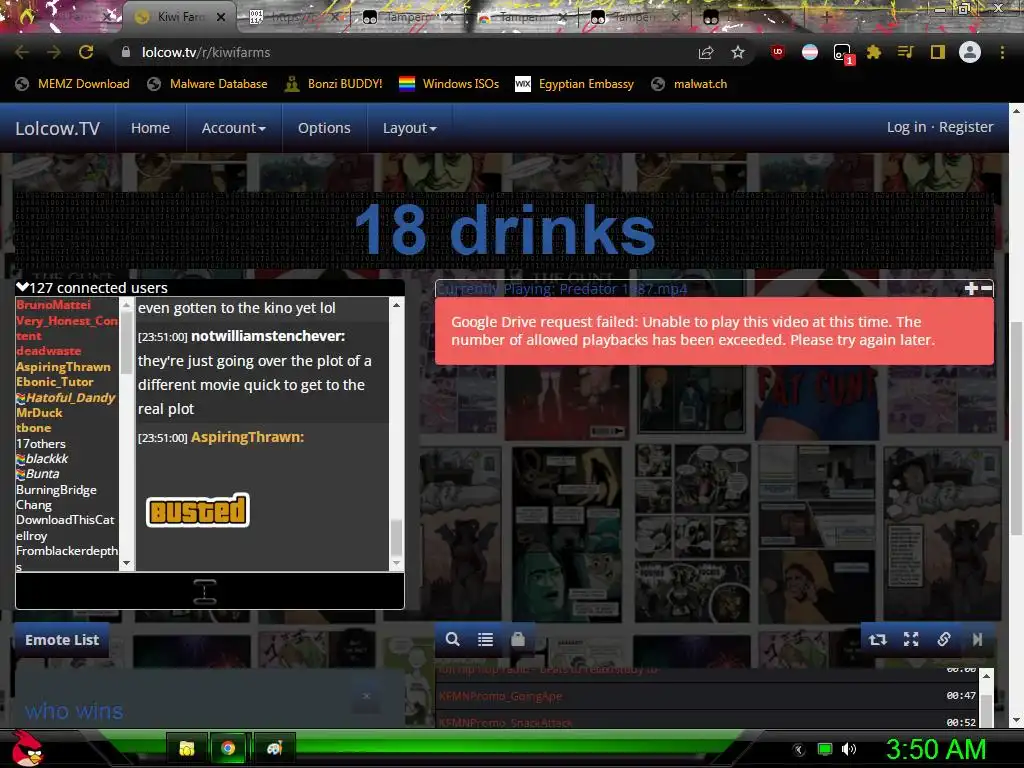Viewport: 1024px width, 768px height.
Task: Click the Busted emote image in chat
Action: 198,510
